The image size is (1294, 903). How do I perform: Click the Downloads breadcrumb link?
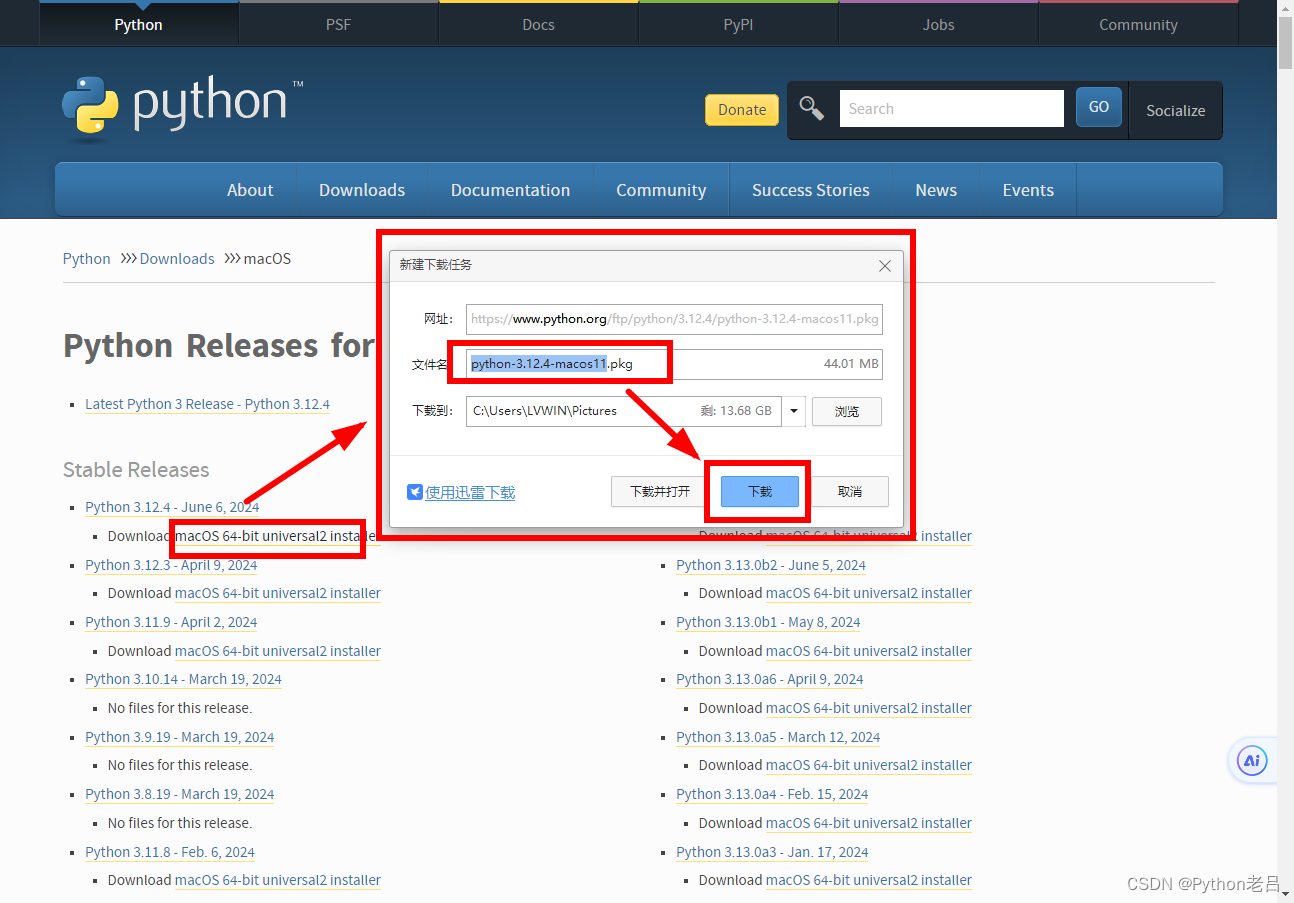click(177, 258)
